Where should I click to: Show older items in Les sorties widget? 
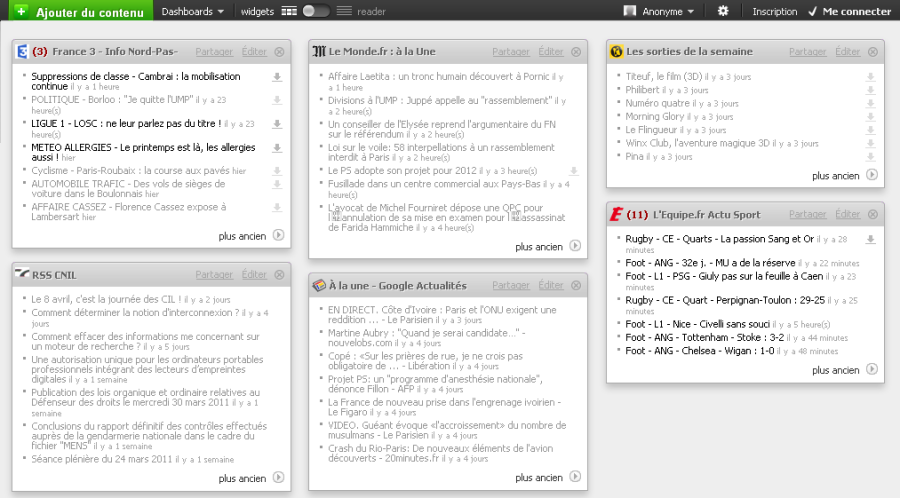pyautogui.click(x=844, y=175)
